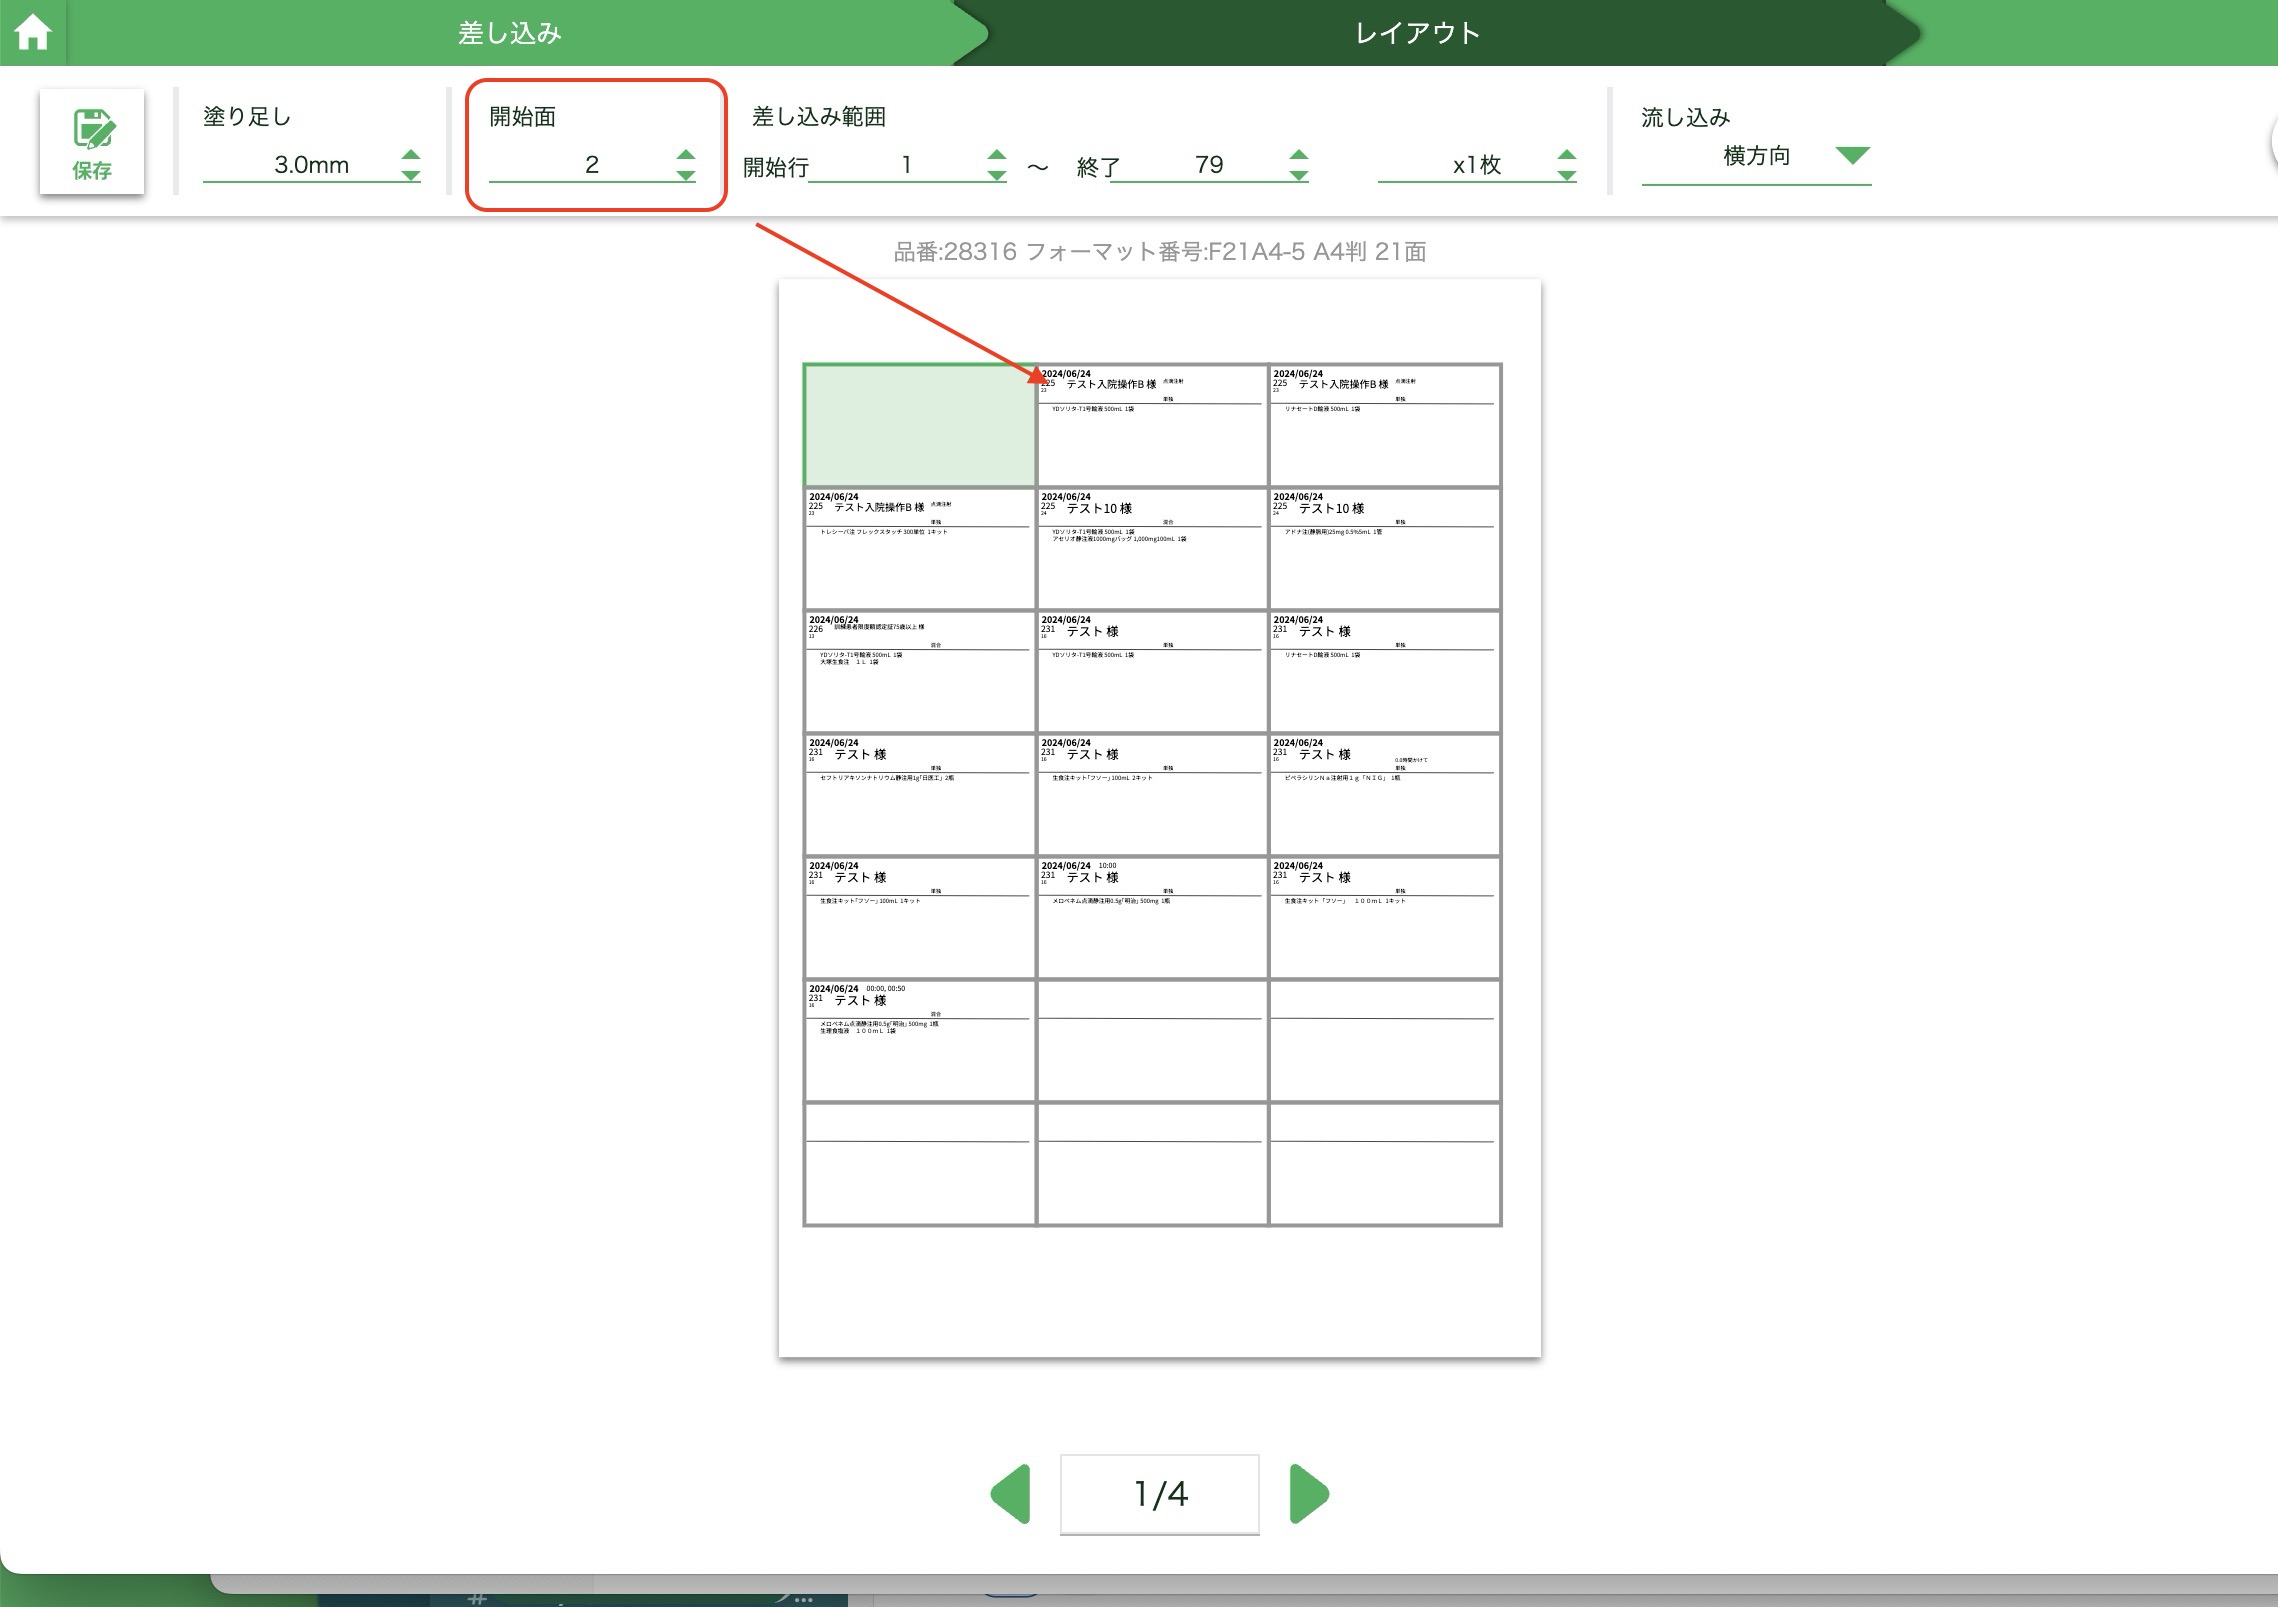Increase x1枚 copy count with up arrow
This screenshot has height=1607, width=2278.
1566,155
